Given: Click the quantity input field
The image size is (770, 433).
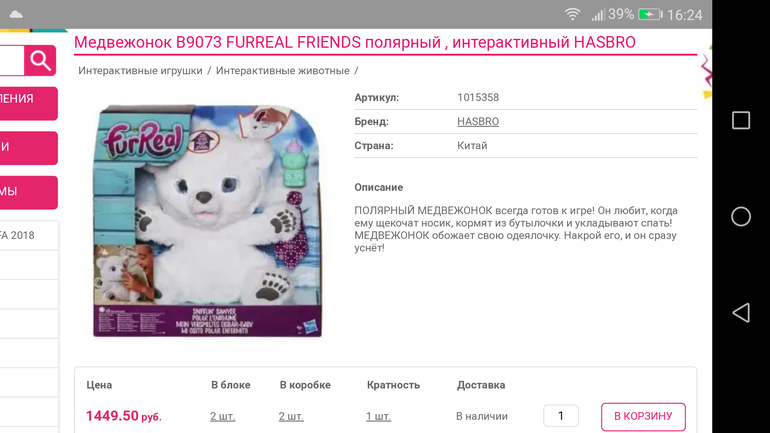Looking at the screenshot, I should (x=561, y=416).
